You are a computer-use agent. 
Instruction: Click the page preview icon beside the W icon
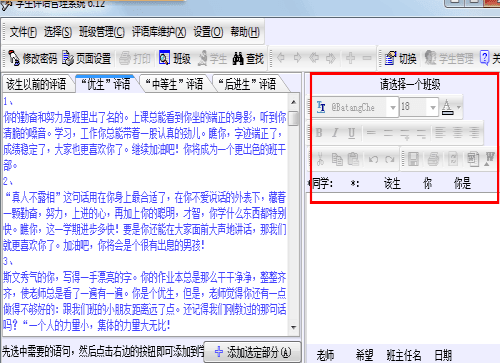click(473, 159)
